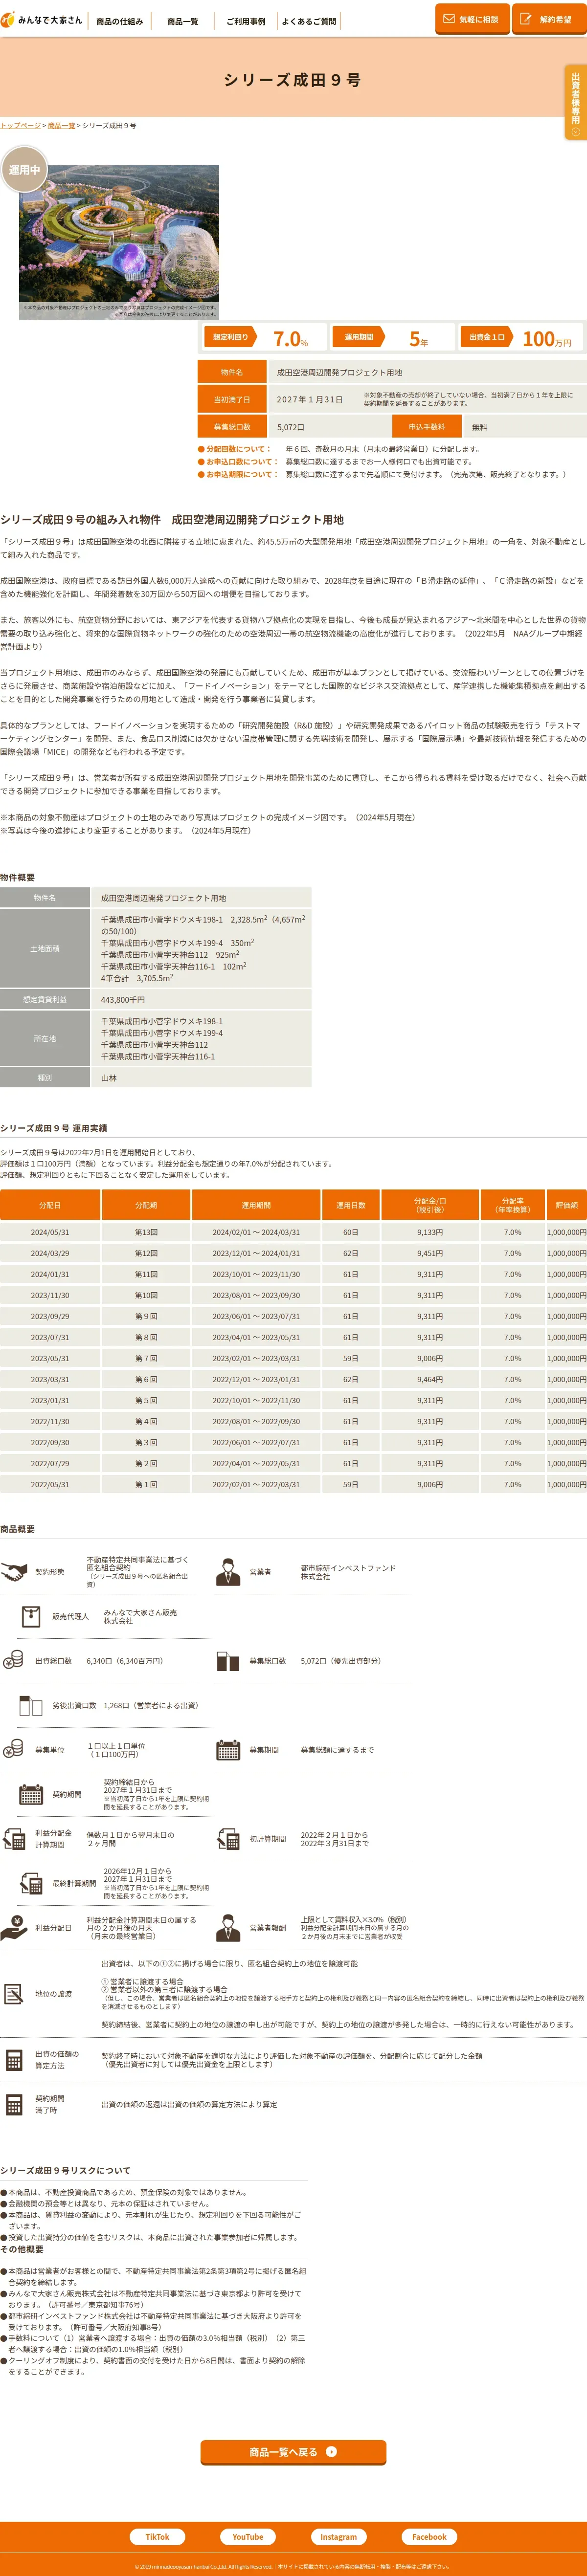Click the envelope icon beside 販売代理人

pos(31,1616)
